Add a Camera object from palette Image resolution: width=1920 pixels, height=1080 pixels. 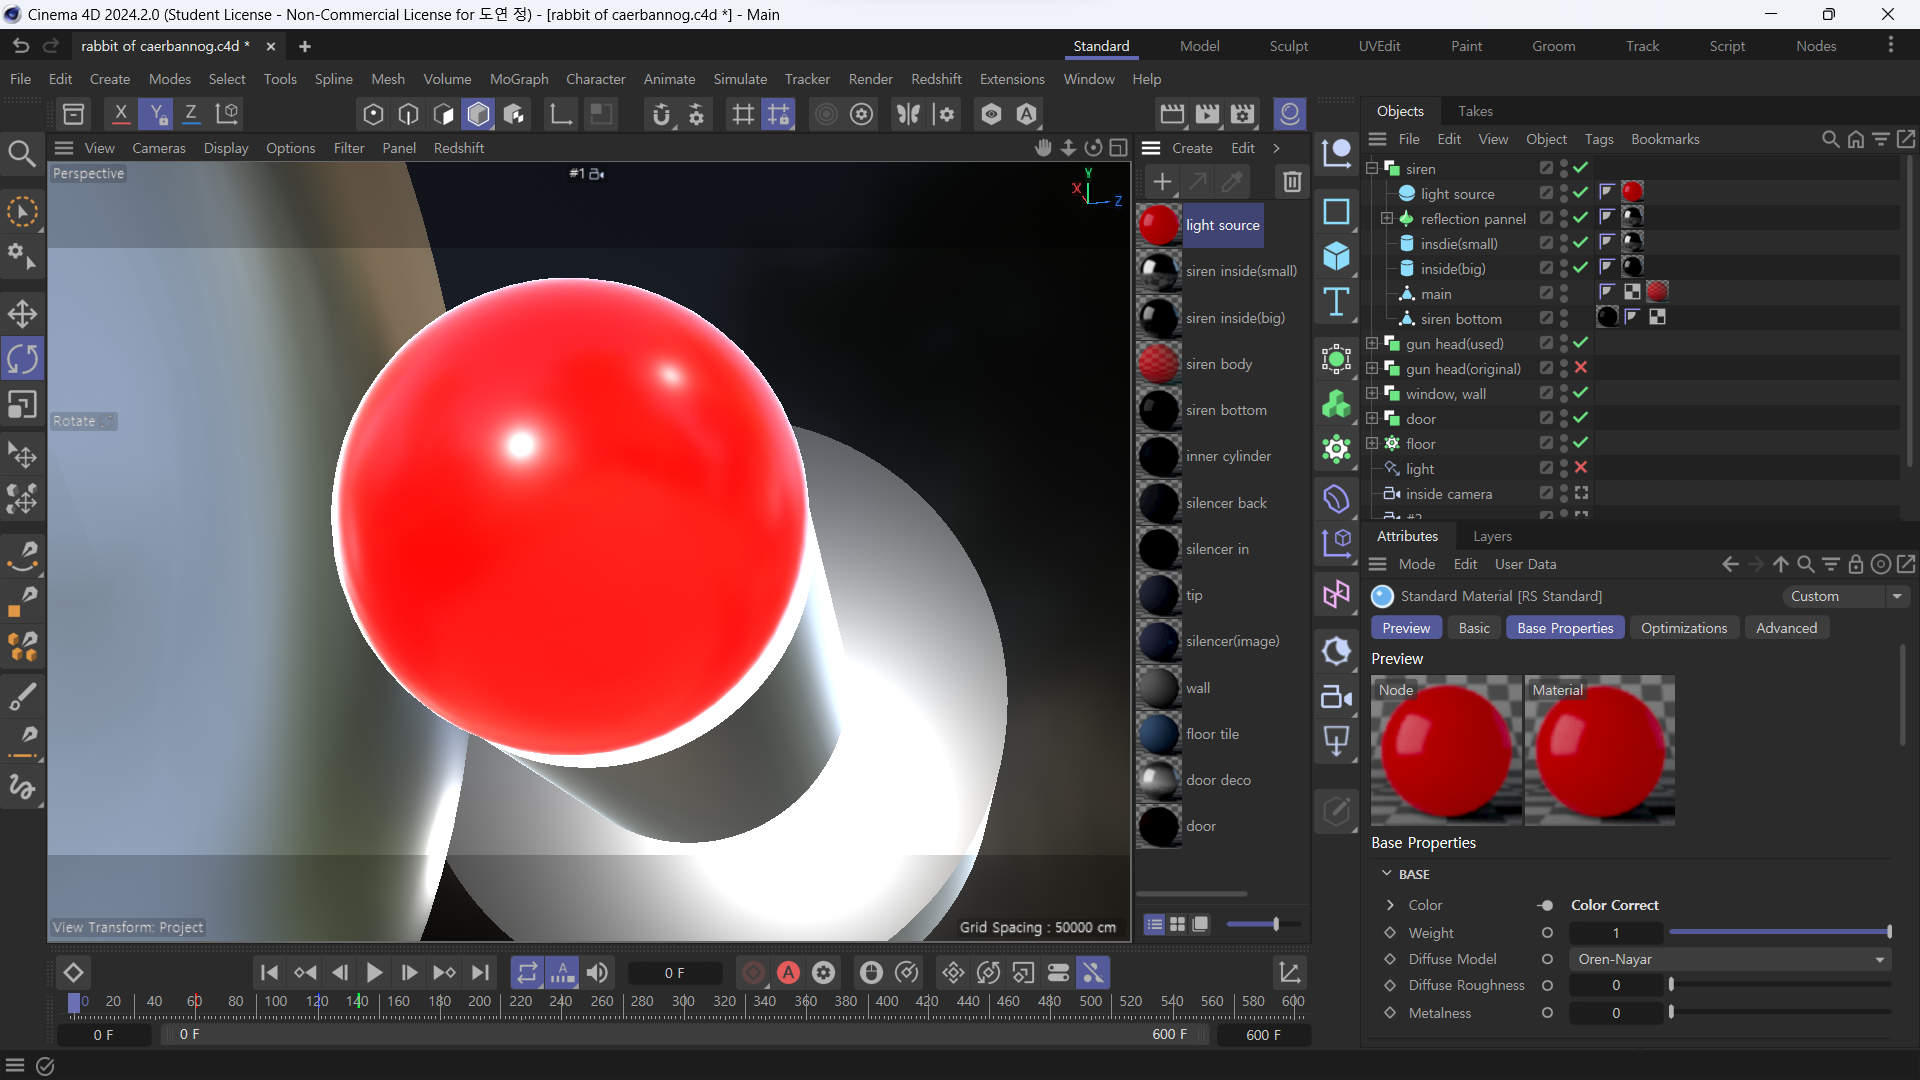click(x=1336, y=696)
